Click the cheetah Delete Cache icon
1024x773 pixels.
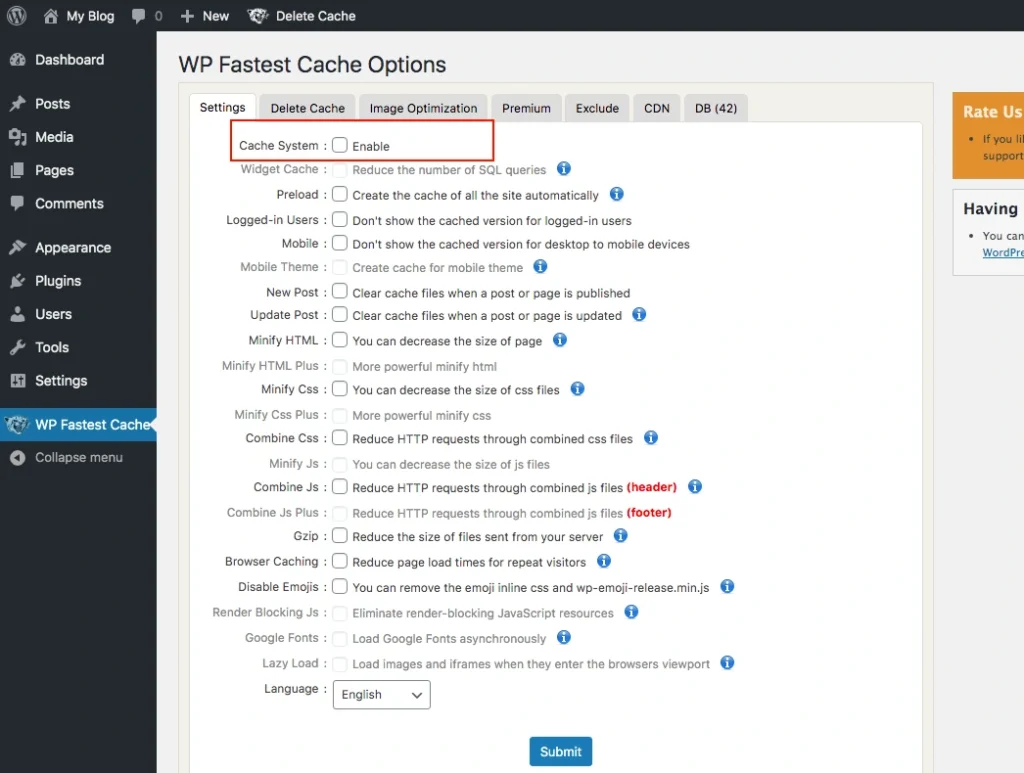258,16
